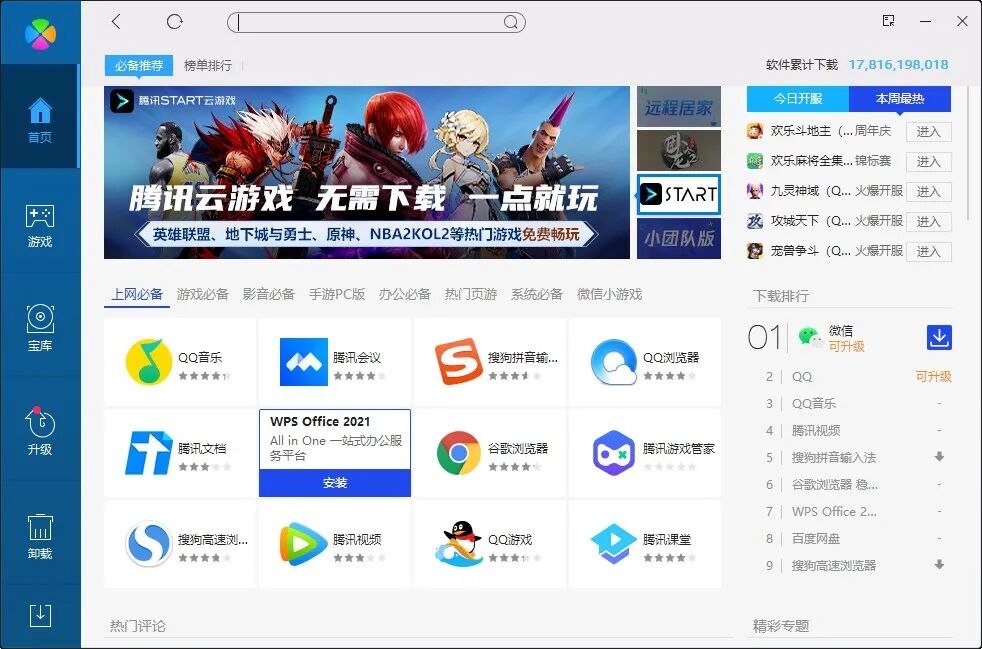Select the 上网必备 category tab
The height and width of the screenshot is (649, 982).
point(137,294)
